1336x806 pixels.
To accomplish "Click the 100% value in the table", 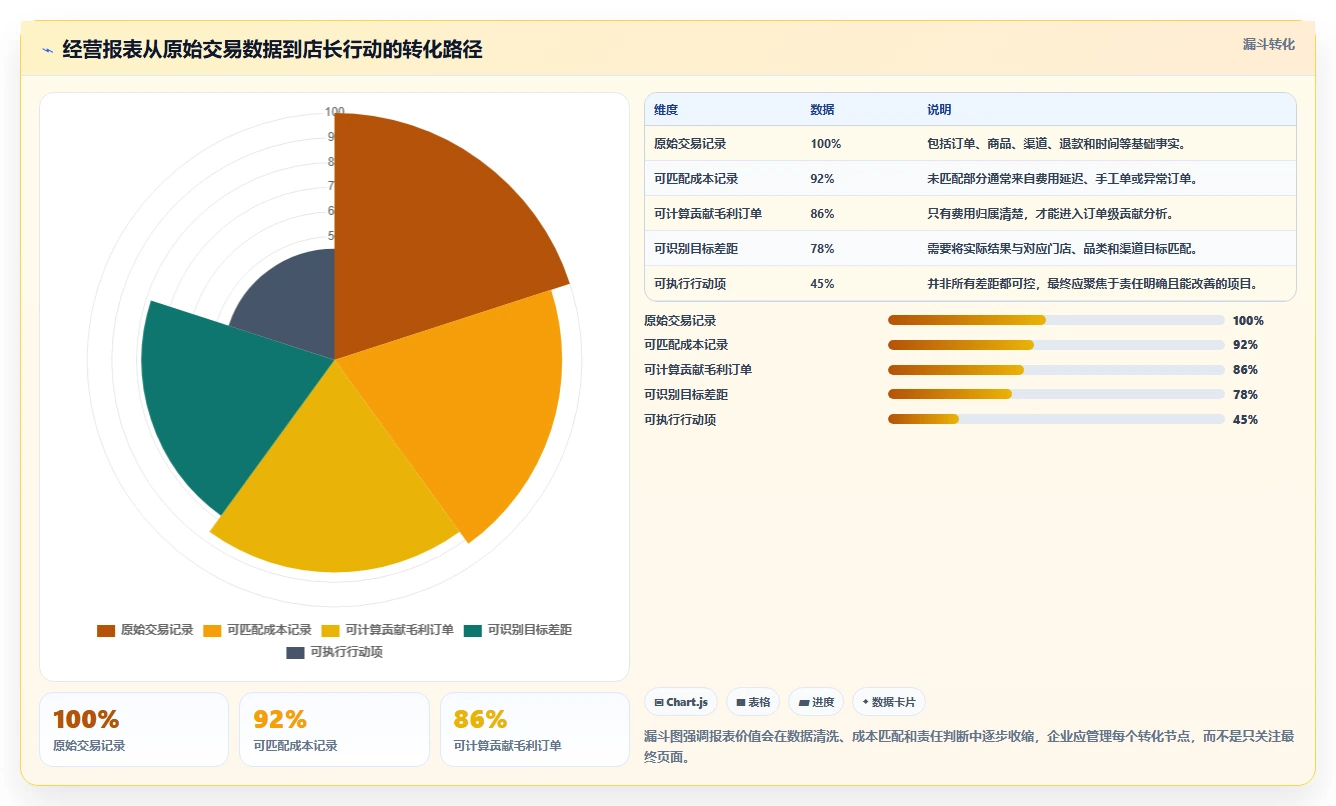I will [826, 144].
